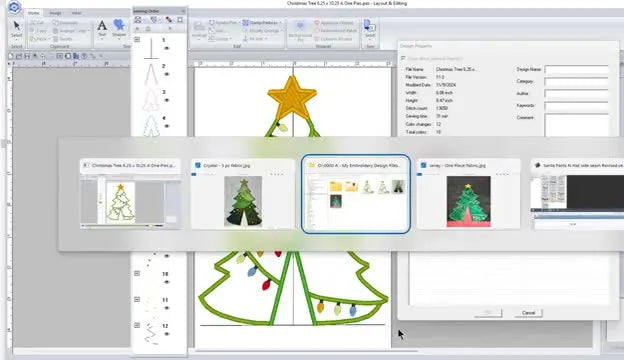The height and width of the screenshot is (360, 624).
Task: Switch to My Embroidery Design Files folder window
Action: 356,194
